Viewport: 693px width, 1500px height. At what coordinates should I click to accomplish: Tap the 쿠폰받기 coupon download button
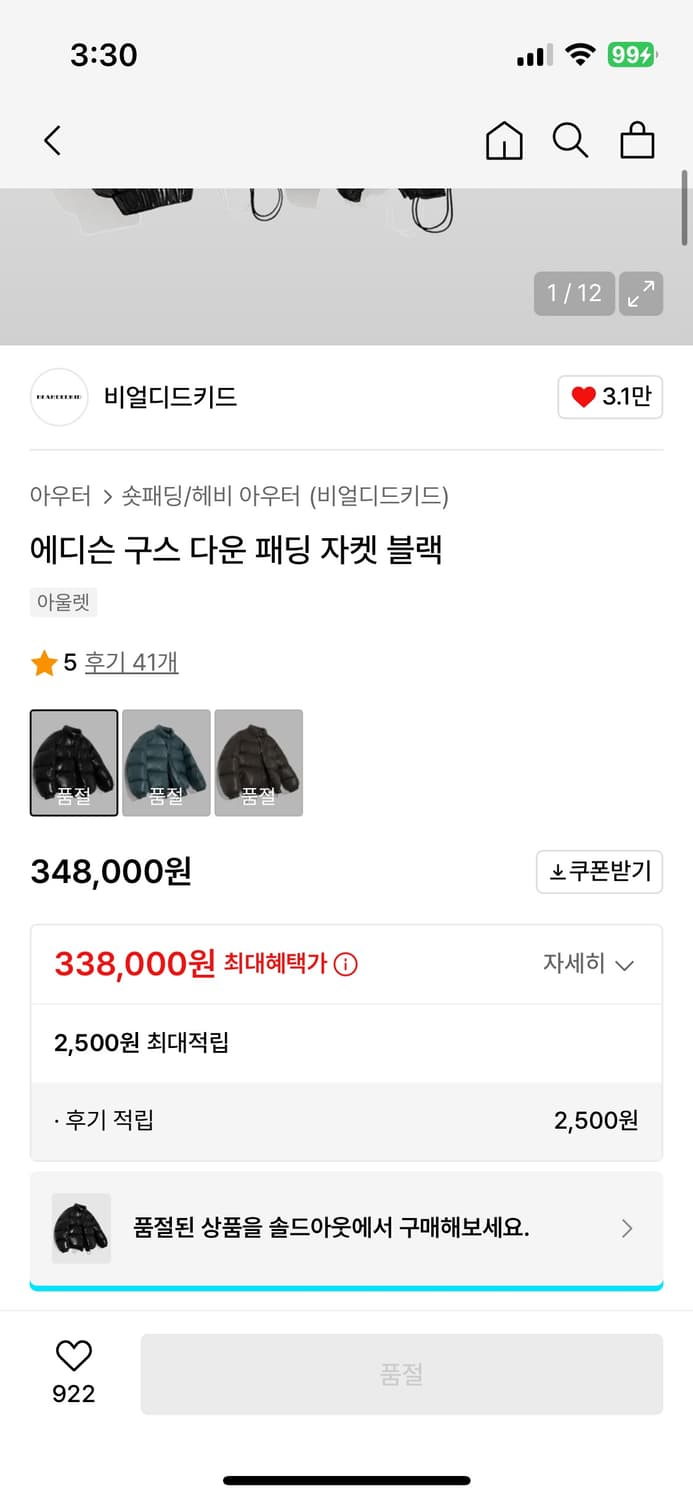[599, 871]
